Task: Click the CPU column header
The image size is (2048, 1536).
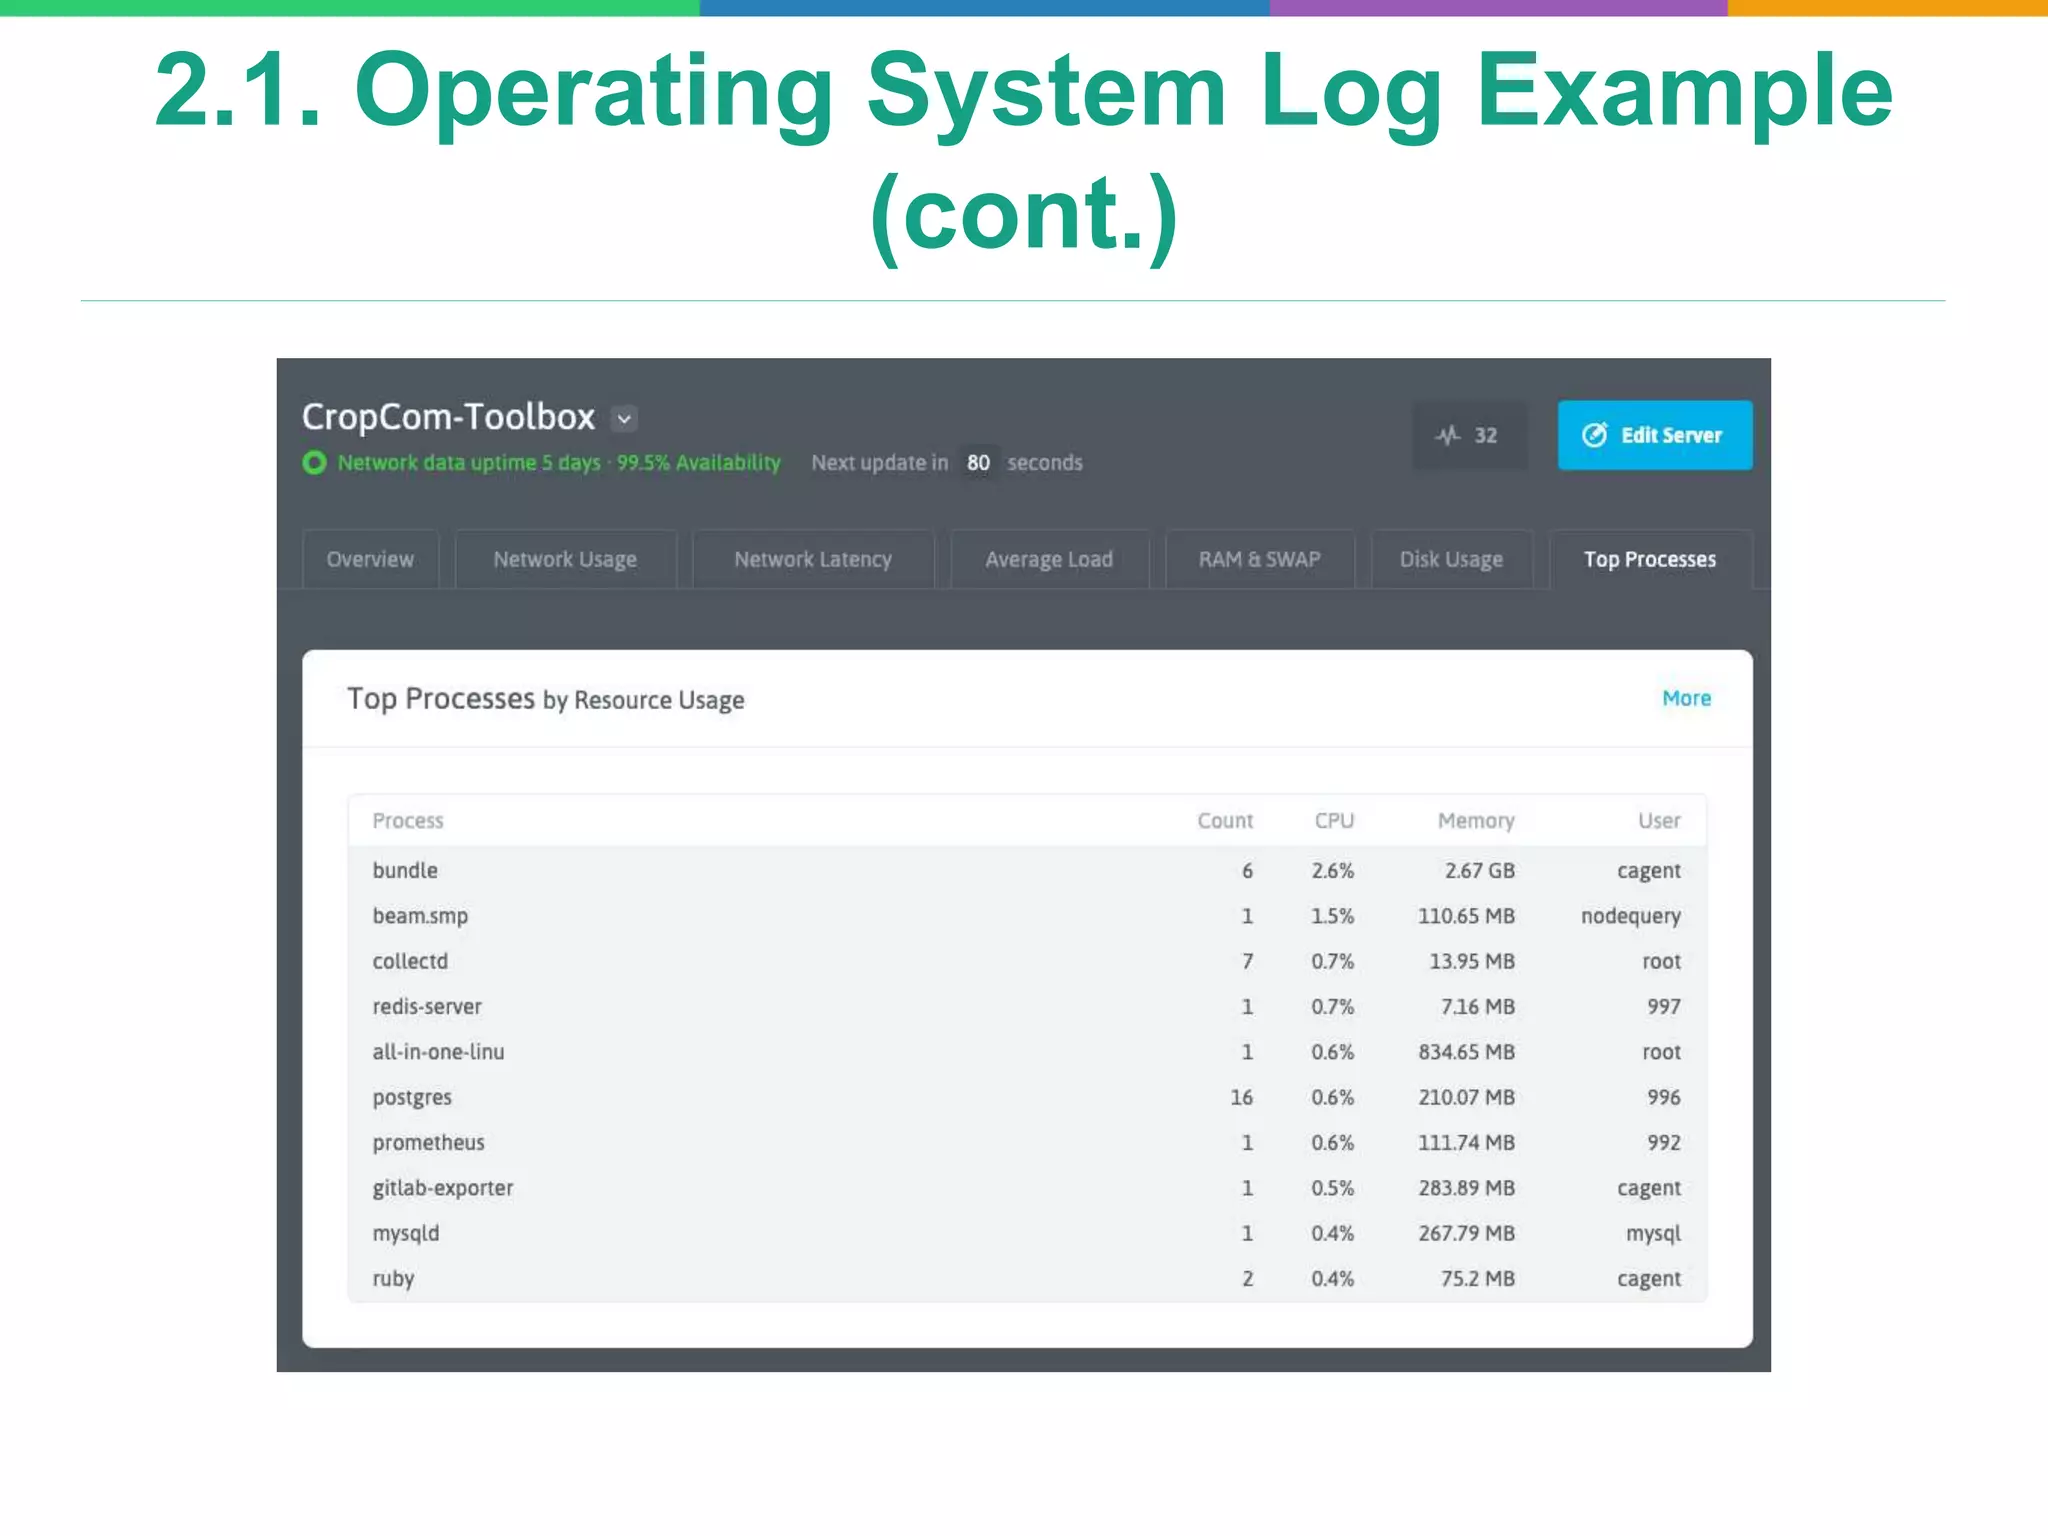Action: (1334, 821)
